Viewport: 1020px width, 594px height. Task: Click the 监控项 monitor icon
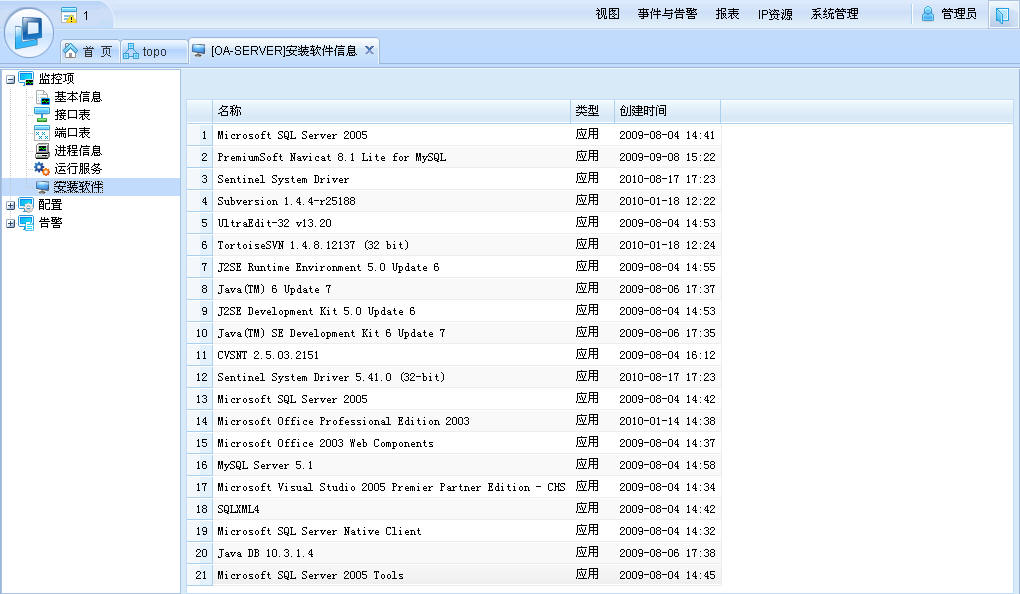(x=26, y=79)
